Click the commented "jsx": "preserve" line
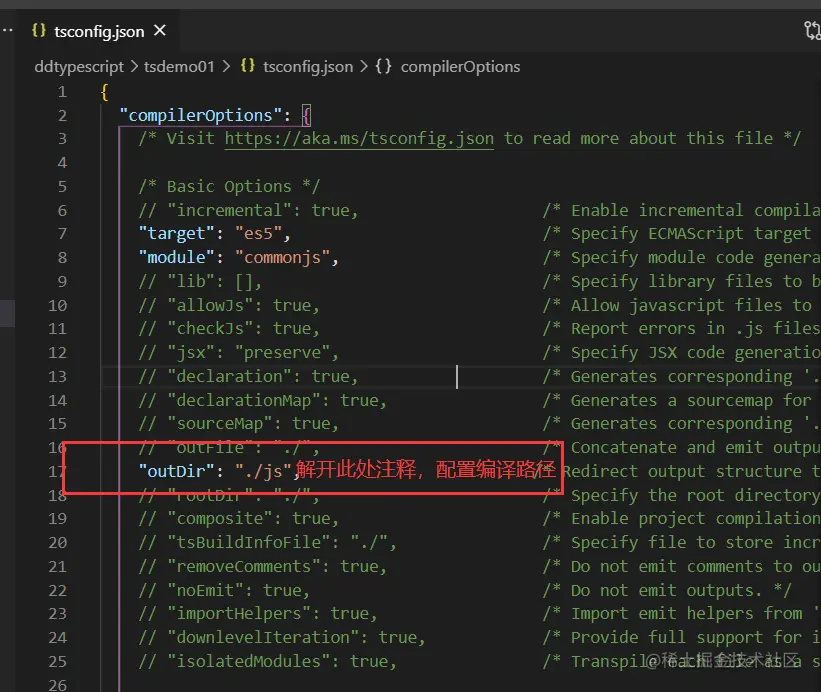Viewport: 821px width, 692px height. click(x=239, y=353)
